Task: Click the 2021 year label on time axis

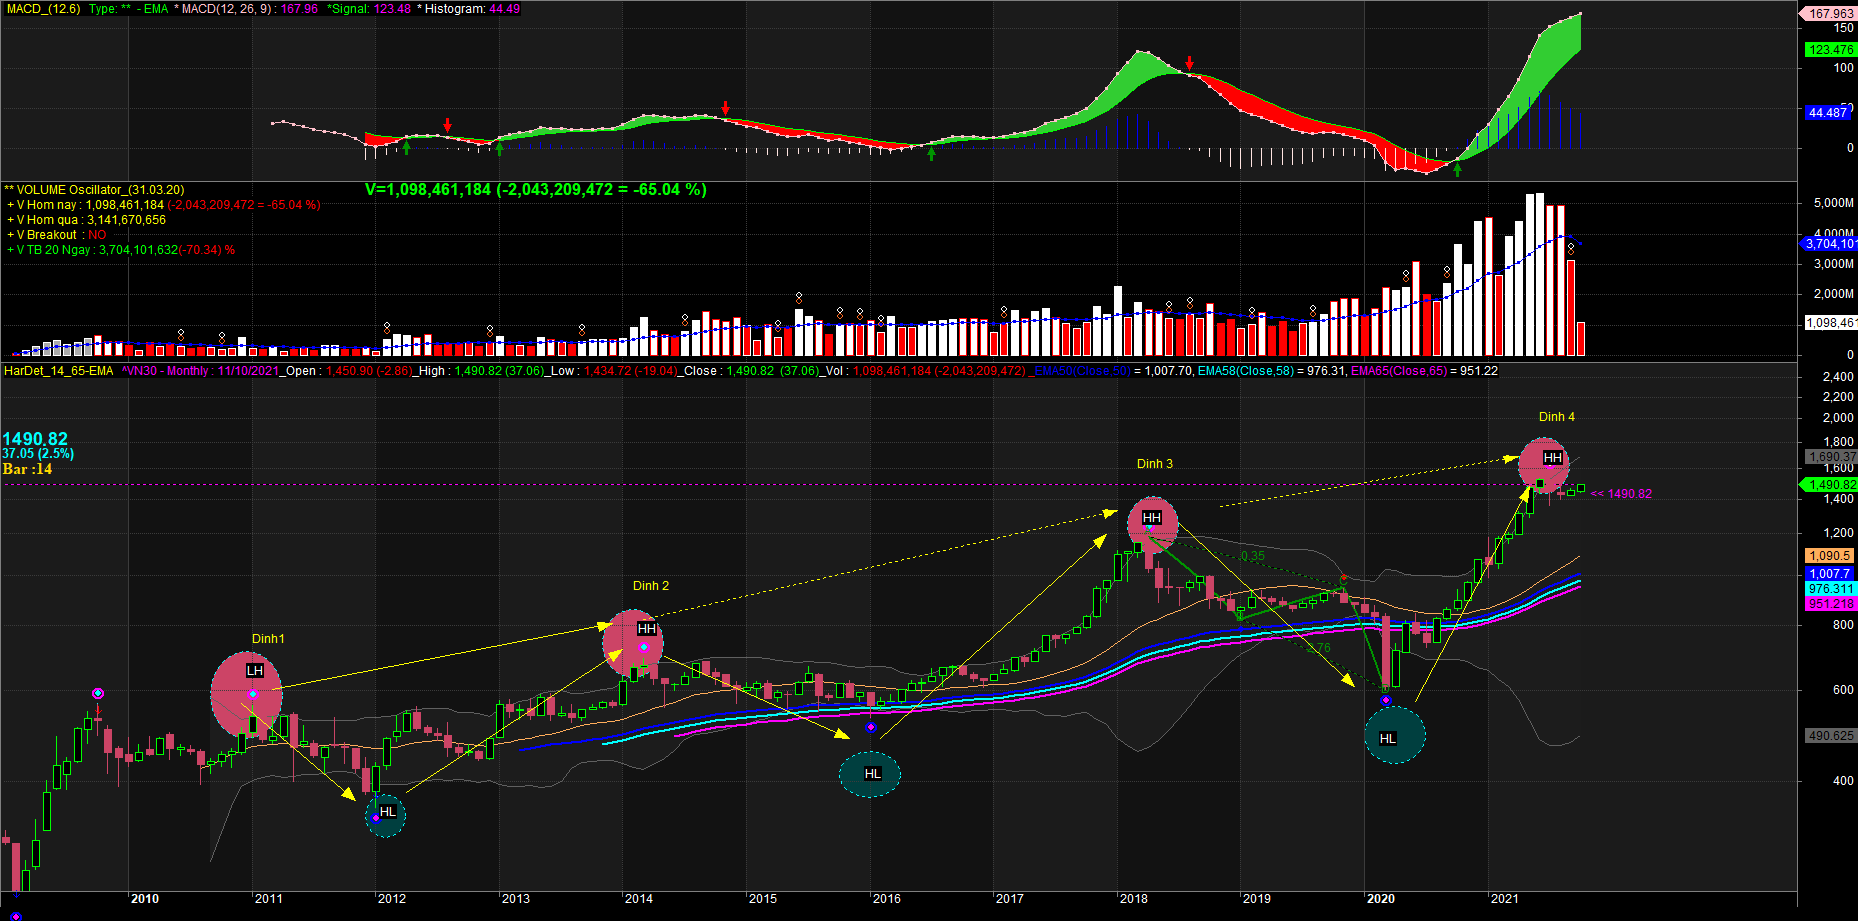Action: pos(1504,899)
